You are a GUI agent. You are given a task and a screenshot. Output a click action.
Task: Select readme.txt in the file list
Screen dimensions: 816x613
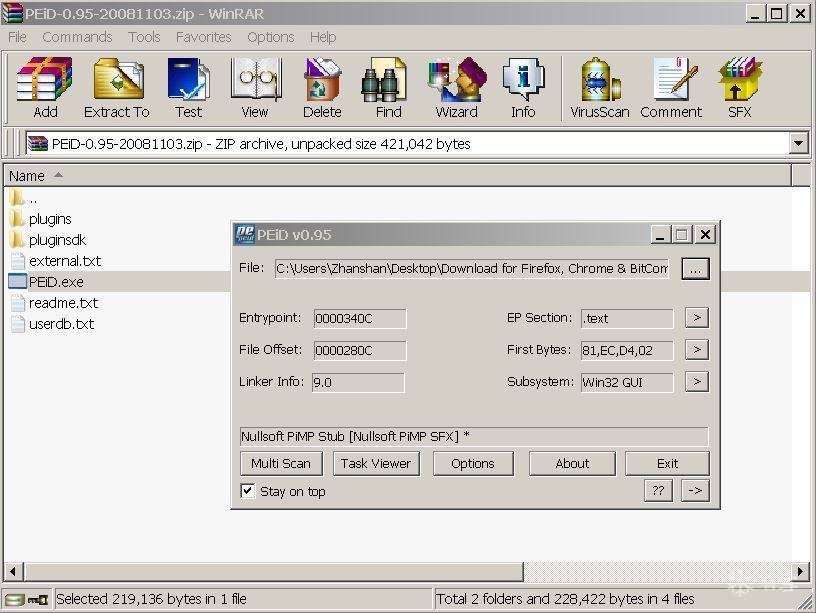click(54, 303)
